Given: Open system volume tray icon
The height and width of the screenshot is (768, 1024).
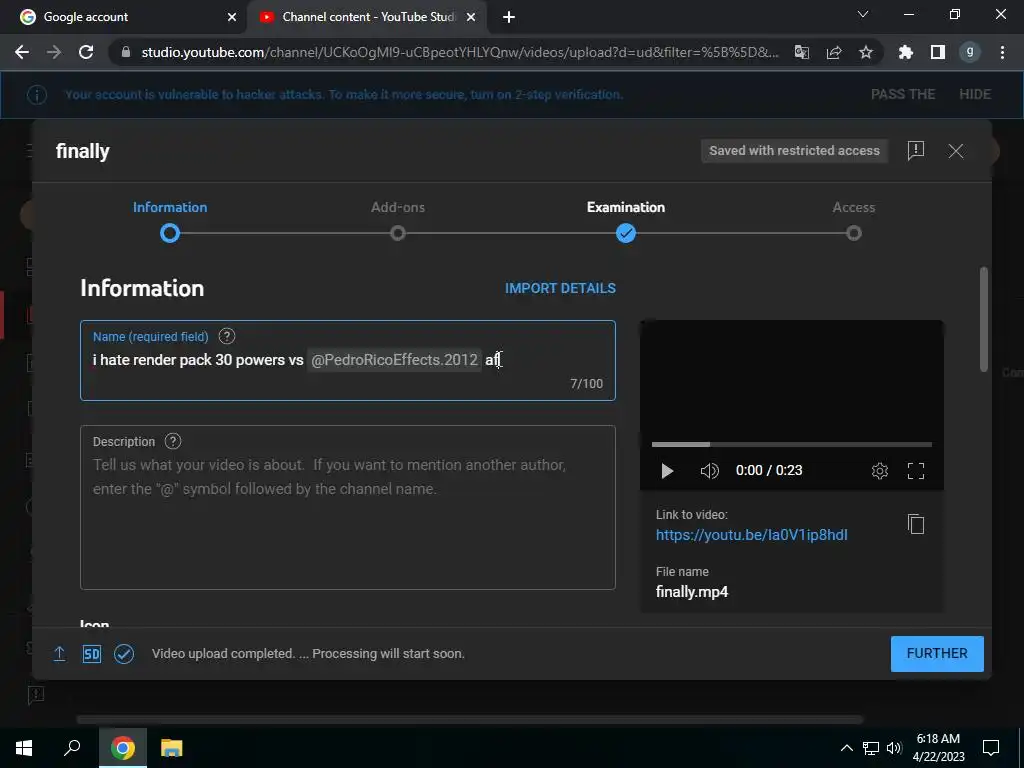Looking at the screenshot, I should tap(895, 748).
